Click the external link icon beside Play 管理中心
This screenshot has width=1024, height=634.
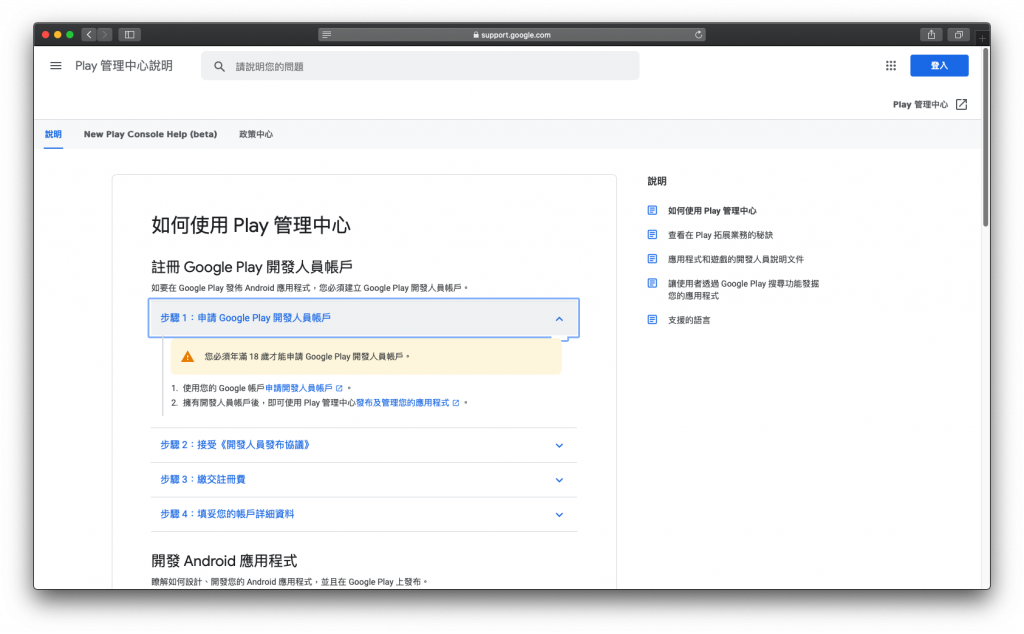click(x=961, y=104)
